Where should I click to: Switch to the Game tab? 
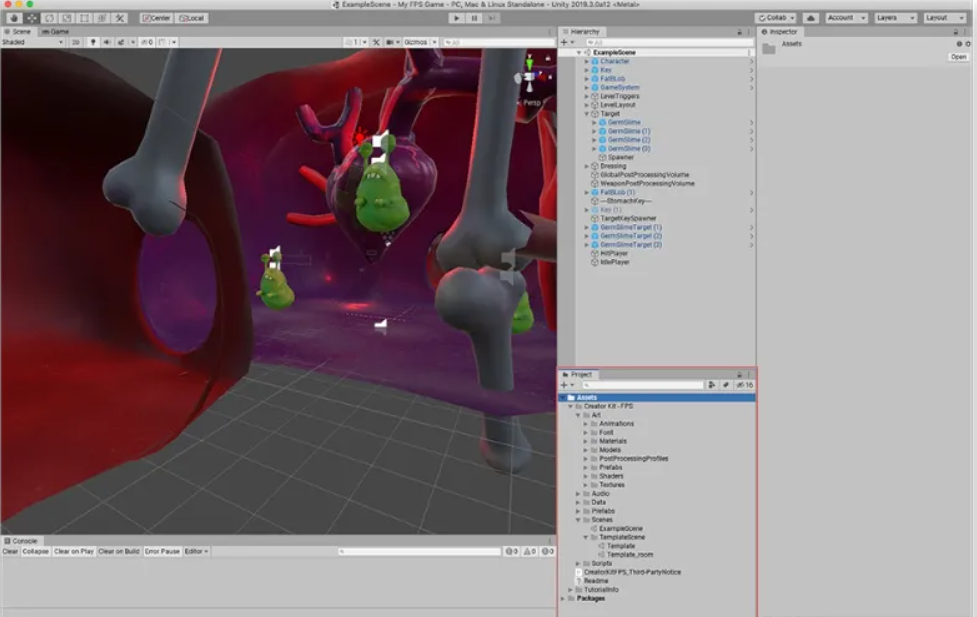58,32
